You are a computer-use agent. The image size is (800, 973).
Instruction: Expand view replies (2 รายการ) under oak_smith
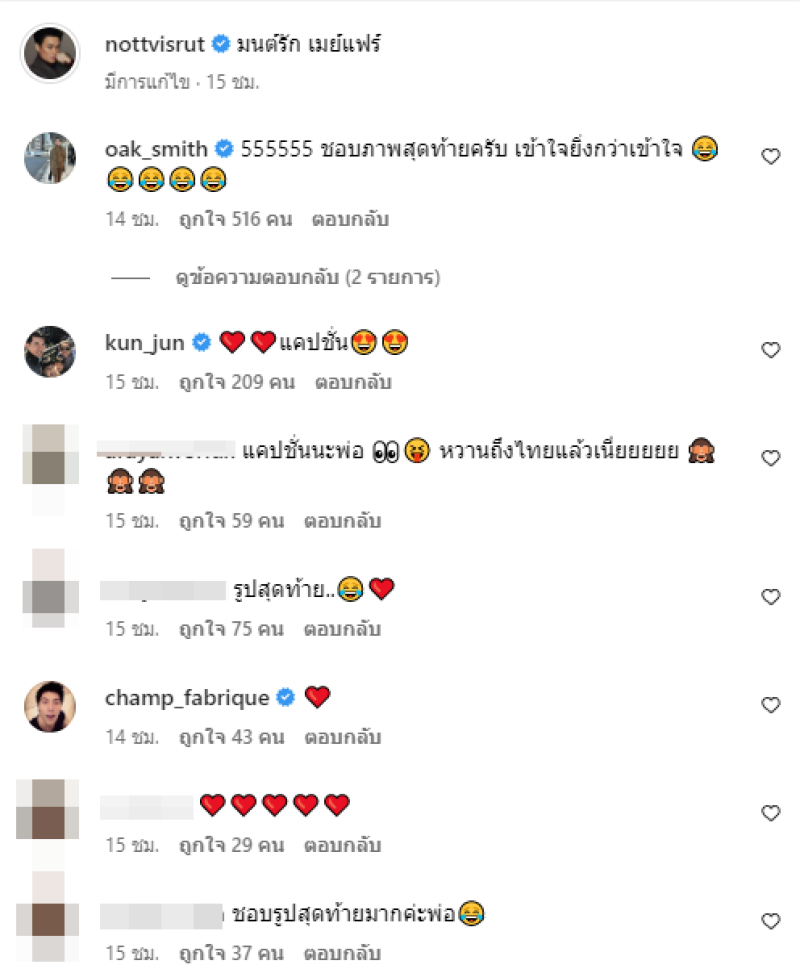pos(307,277)
